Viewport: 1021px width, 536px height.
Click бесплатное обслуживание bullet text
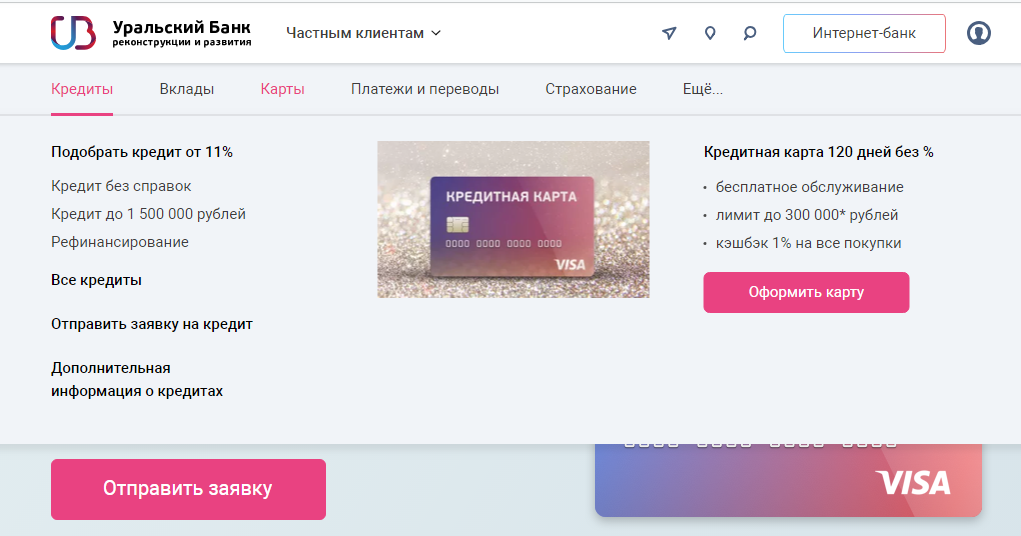[809, 188]
